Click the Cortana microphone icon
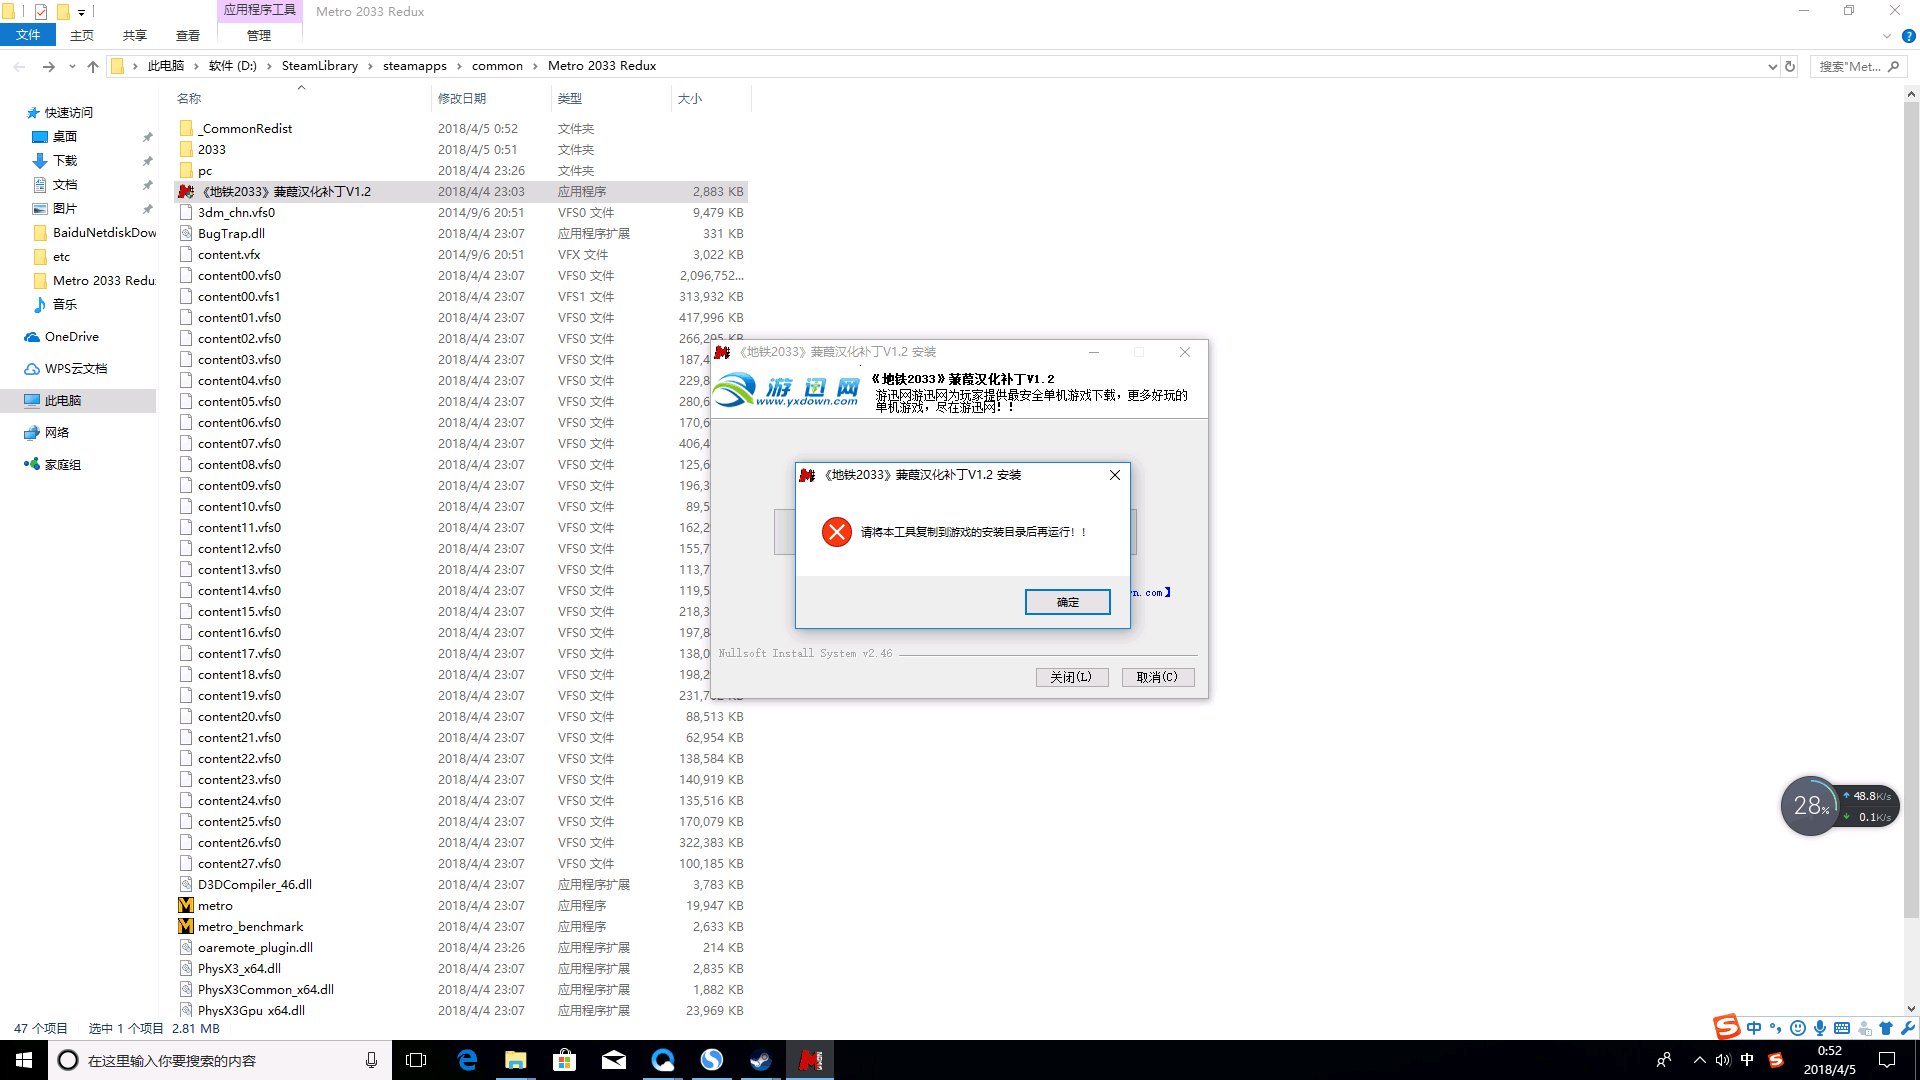 point(371,1060)
